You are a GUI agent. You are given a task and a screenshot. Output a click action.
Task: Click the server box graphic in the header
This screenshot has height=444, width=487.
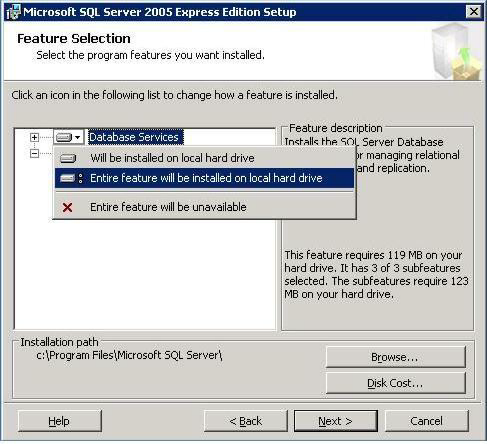(x=457, y=51)
